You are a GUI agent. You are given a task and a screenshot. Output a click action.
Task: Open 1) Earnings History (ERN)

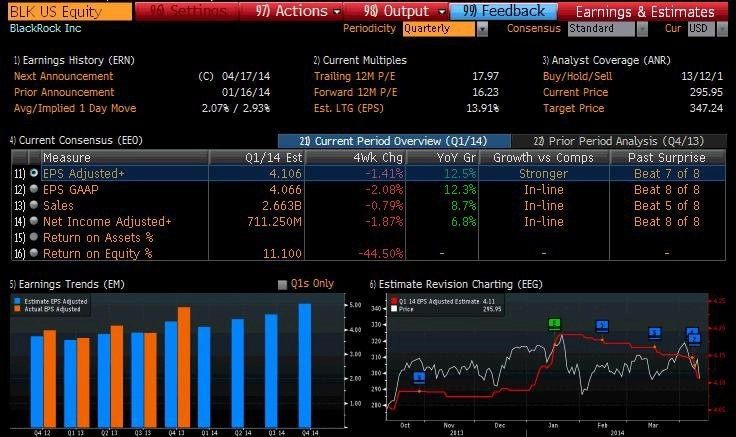pos(74,60)
